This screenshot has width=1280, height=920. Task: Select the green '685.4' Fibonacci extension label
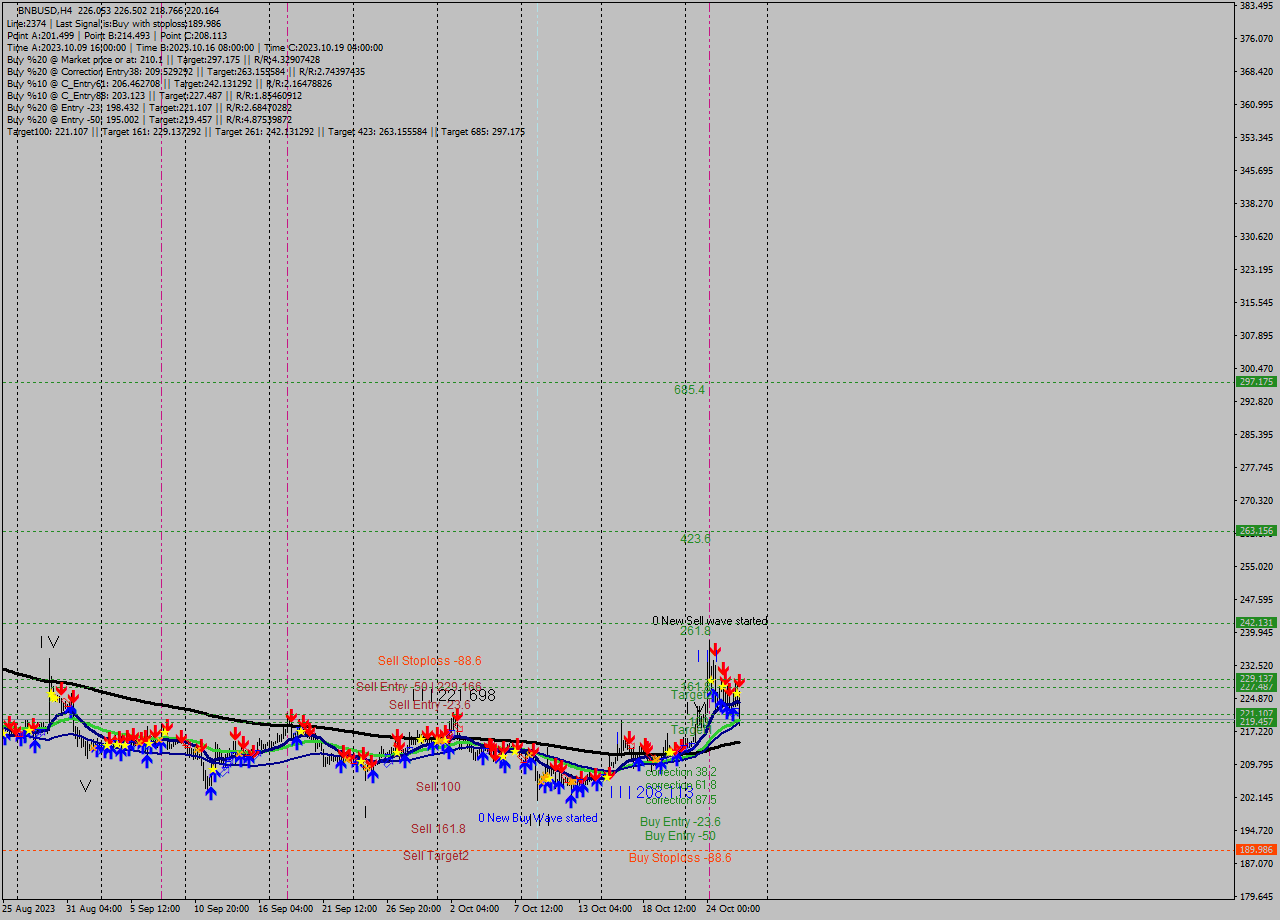[x=689, y=390]
